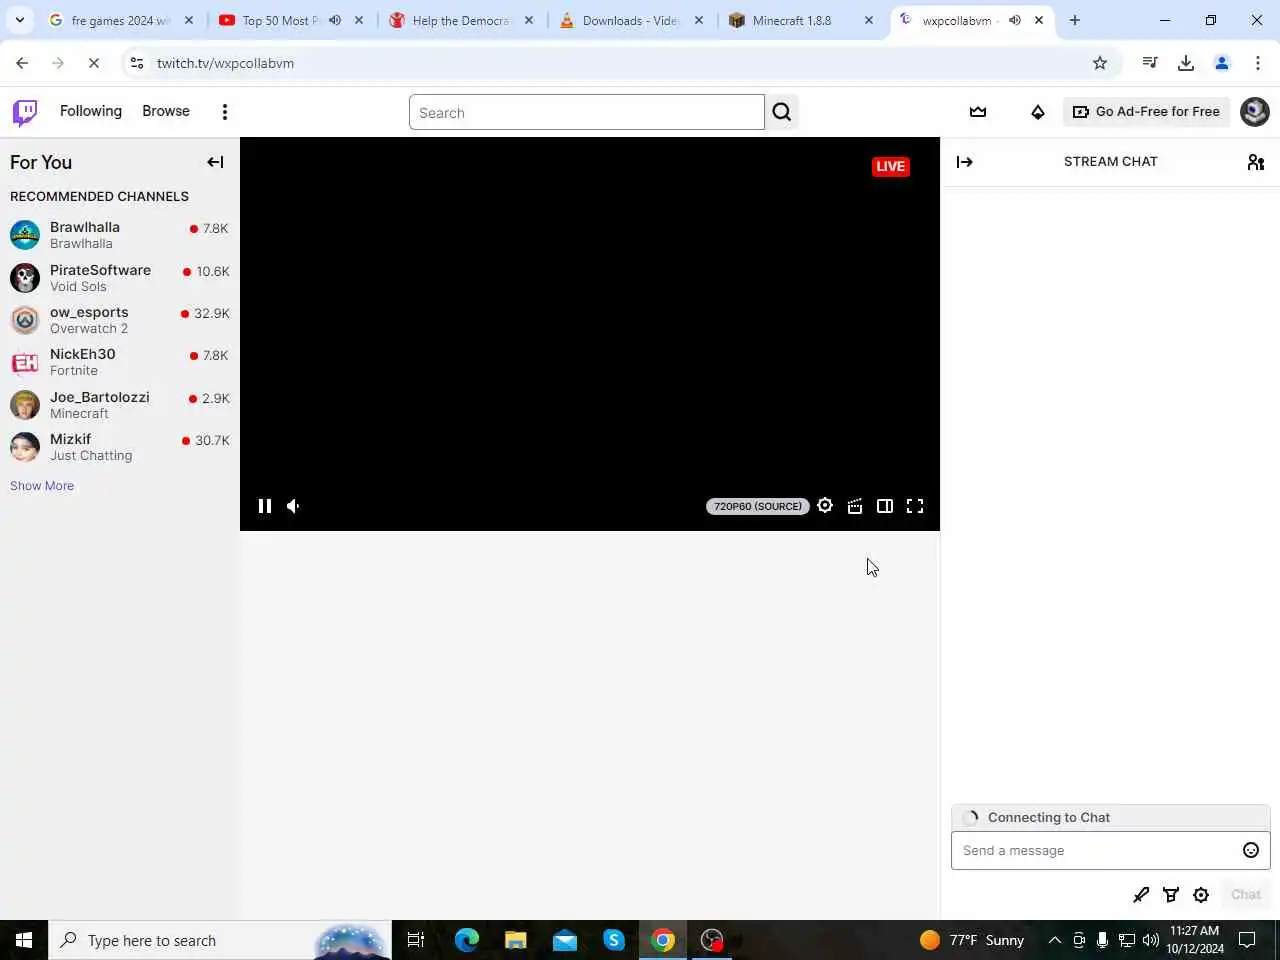Image resolution: width=1280 pixels, height=960 pixels.
Task: Open the NickEh30 recommended channel
Action: 120,362
